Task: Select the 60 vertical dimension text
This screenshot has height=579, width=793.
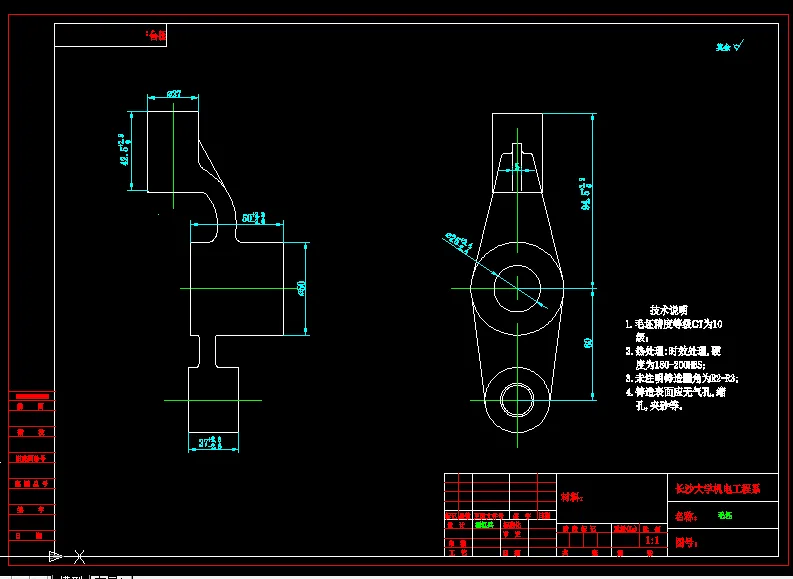Action: (588, 343)
